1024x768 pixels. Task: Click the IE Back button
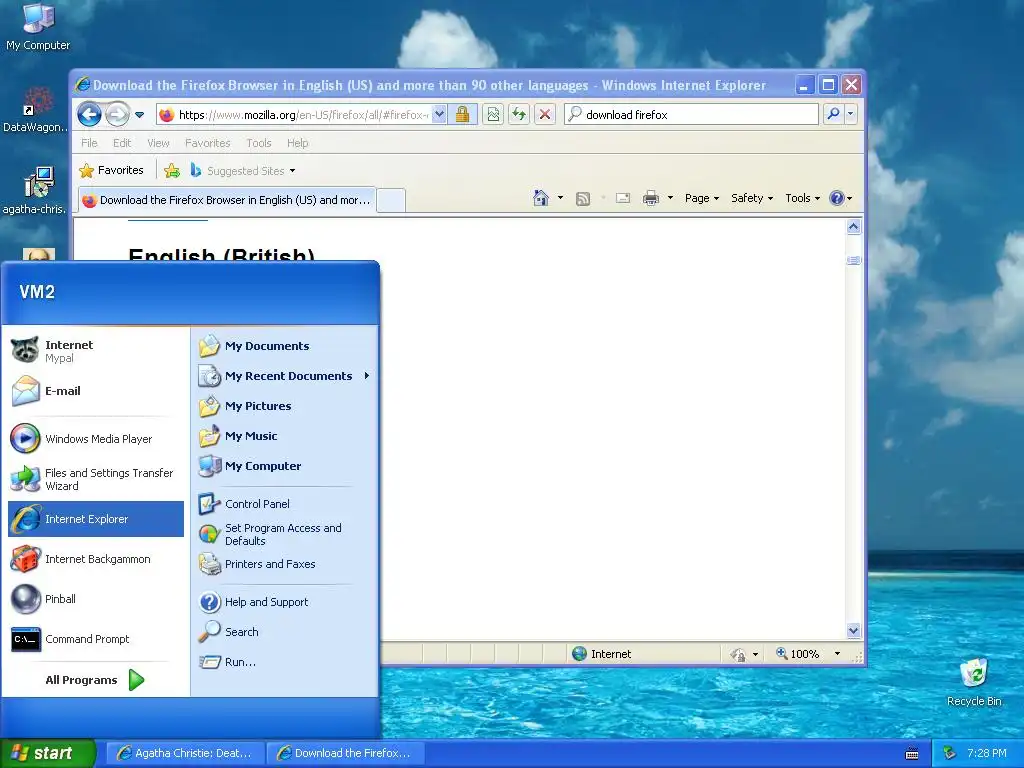[89, 115]
